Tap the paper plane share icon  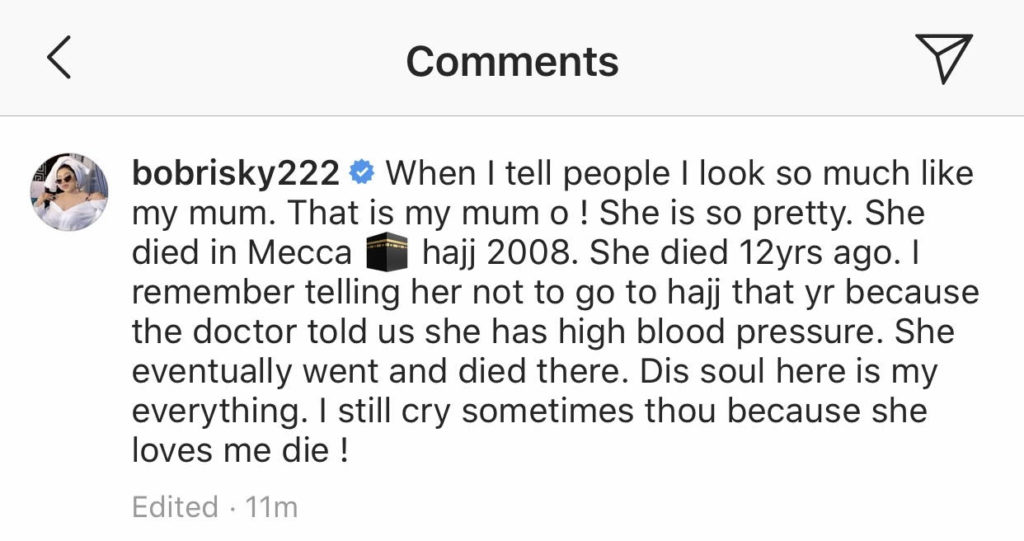[943, 59]
